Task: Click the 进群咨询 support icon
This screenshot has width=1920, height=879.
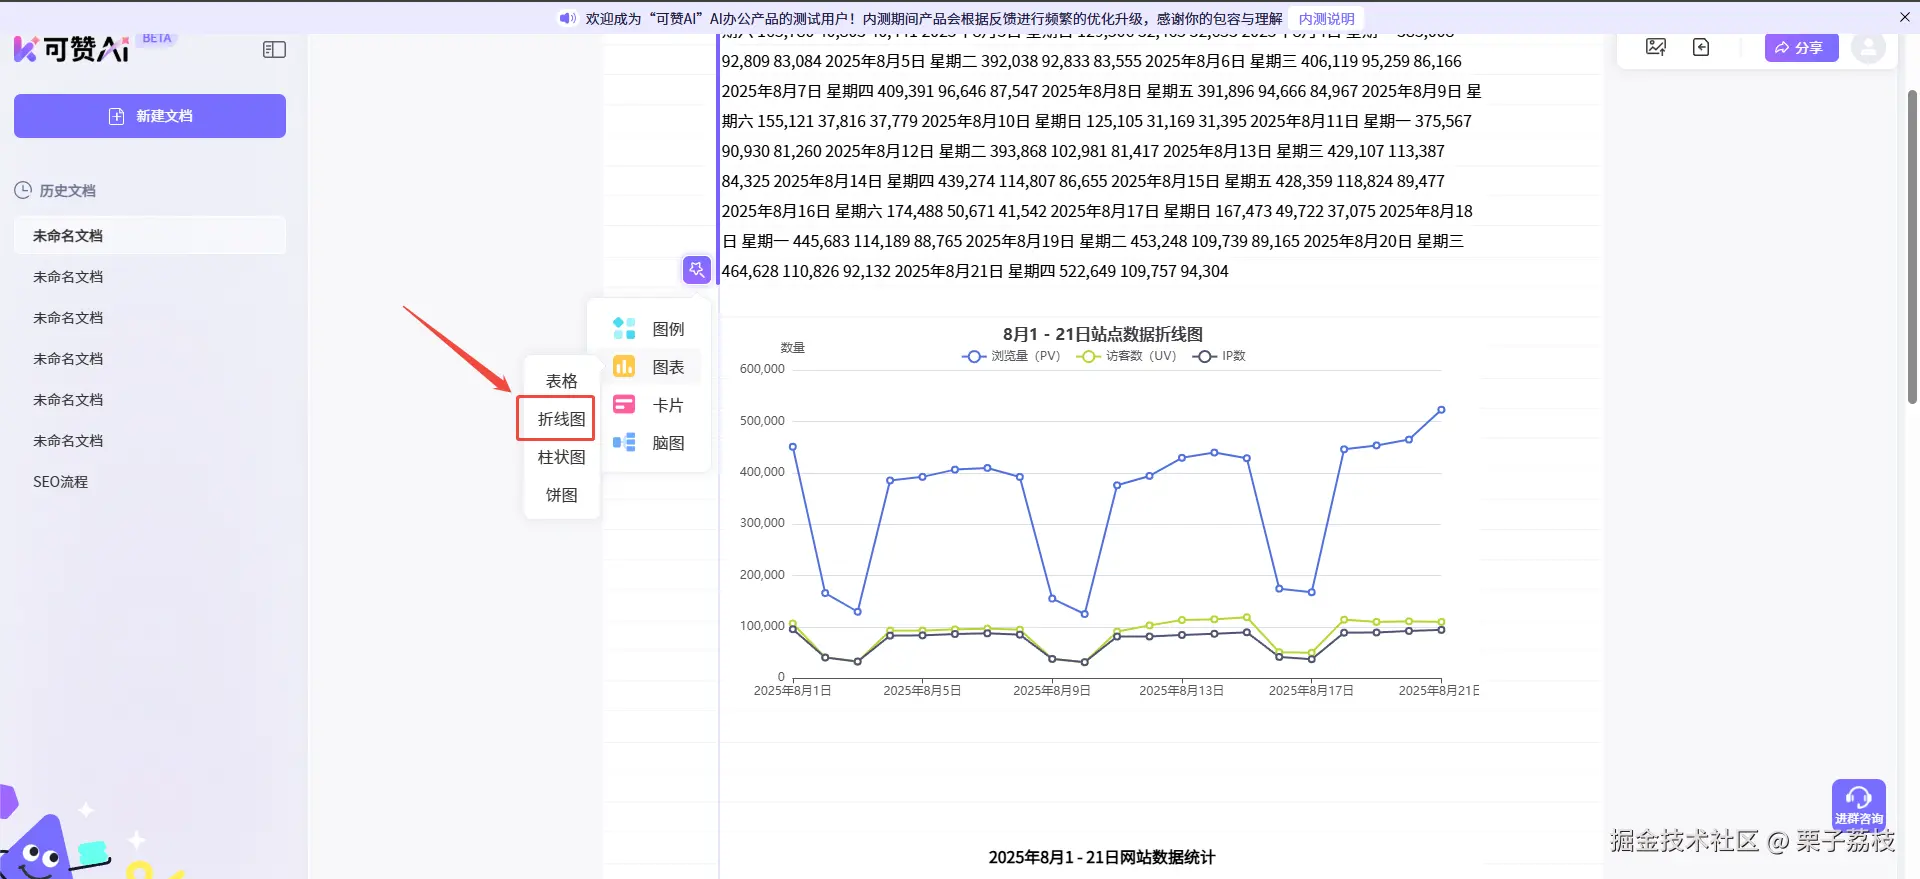Action: tap(1858, 804)
